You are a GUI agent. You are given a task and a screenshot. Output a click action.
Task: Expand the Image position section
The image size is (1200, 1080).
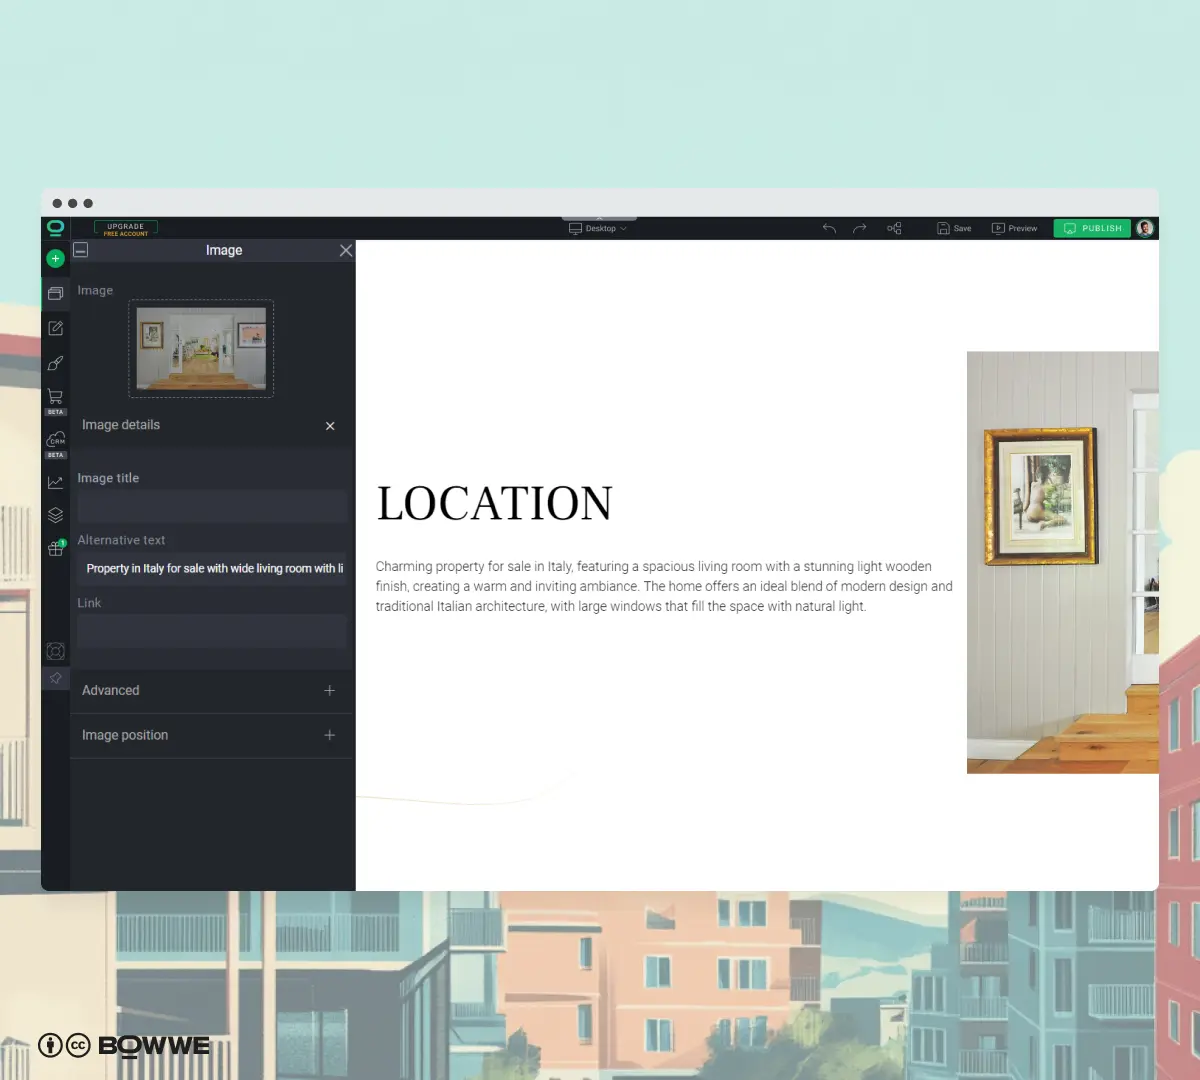point(212,735)
